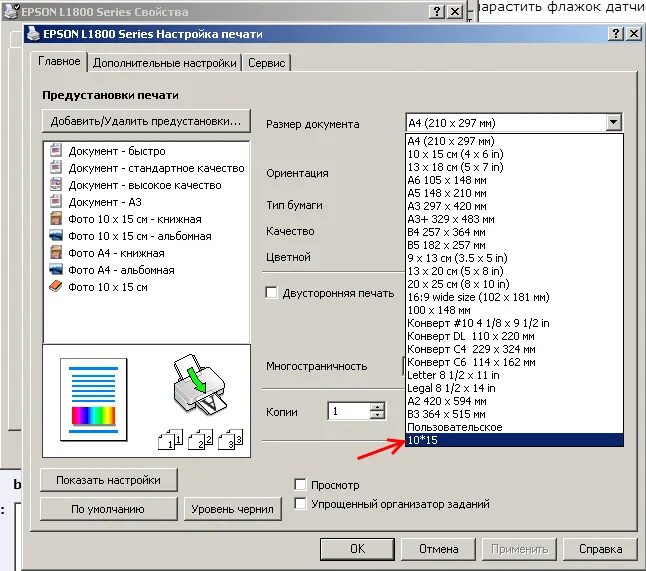
Task: Select Конверт C6 114 x 162 мм
Action: tap(514, 362)
